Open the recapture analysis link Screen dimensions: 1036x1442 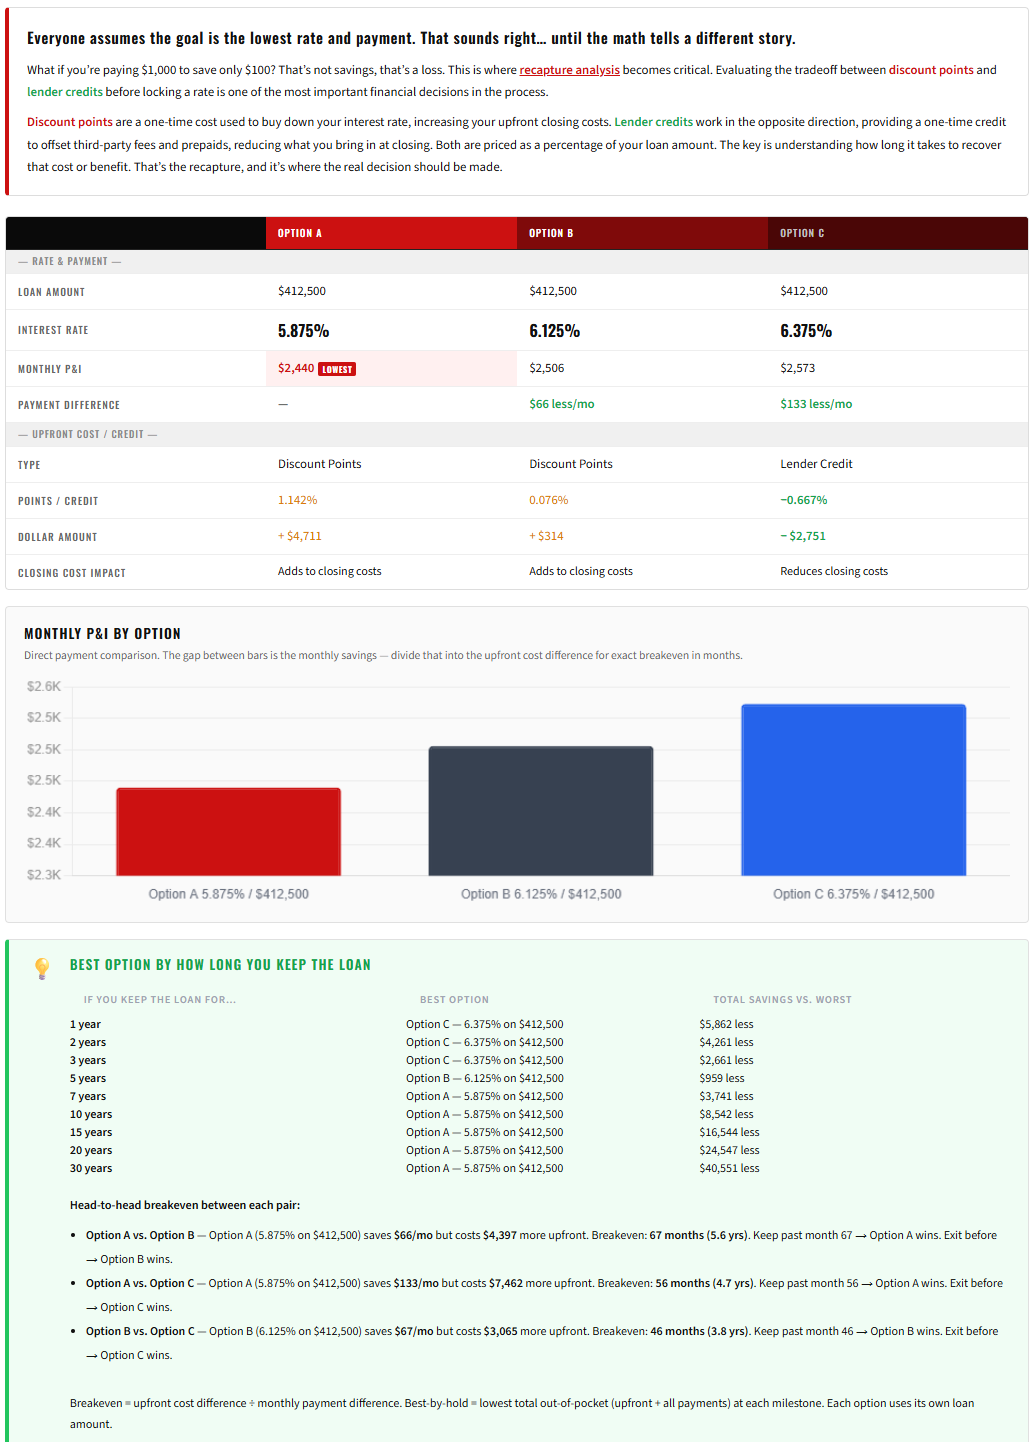pyautogui.click(x=569, y=70)
